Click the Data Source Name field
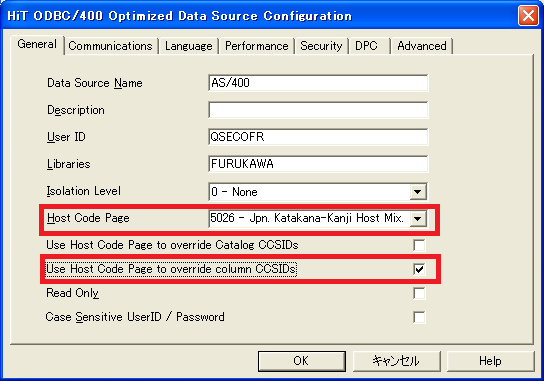The width and height of the screenshot is (544, 381). coord(318,83)
